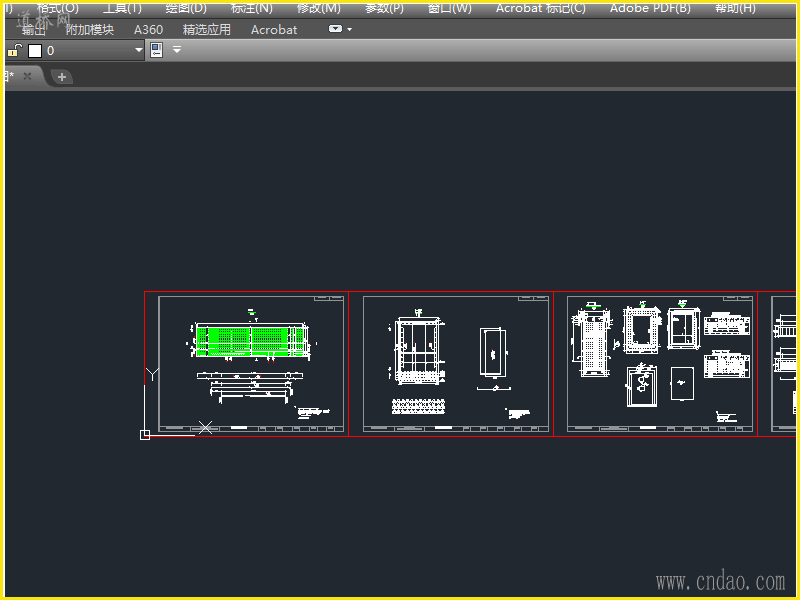Switch to the 附加模块 ribbon tab

tap(90, 30)
